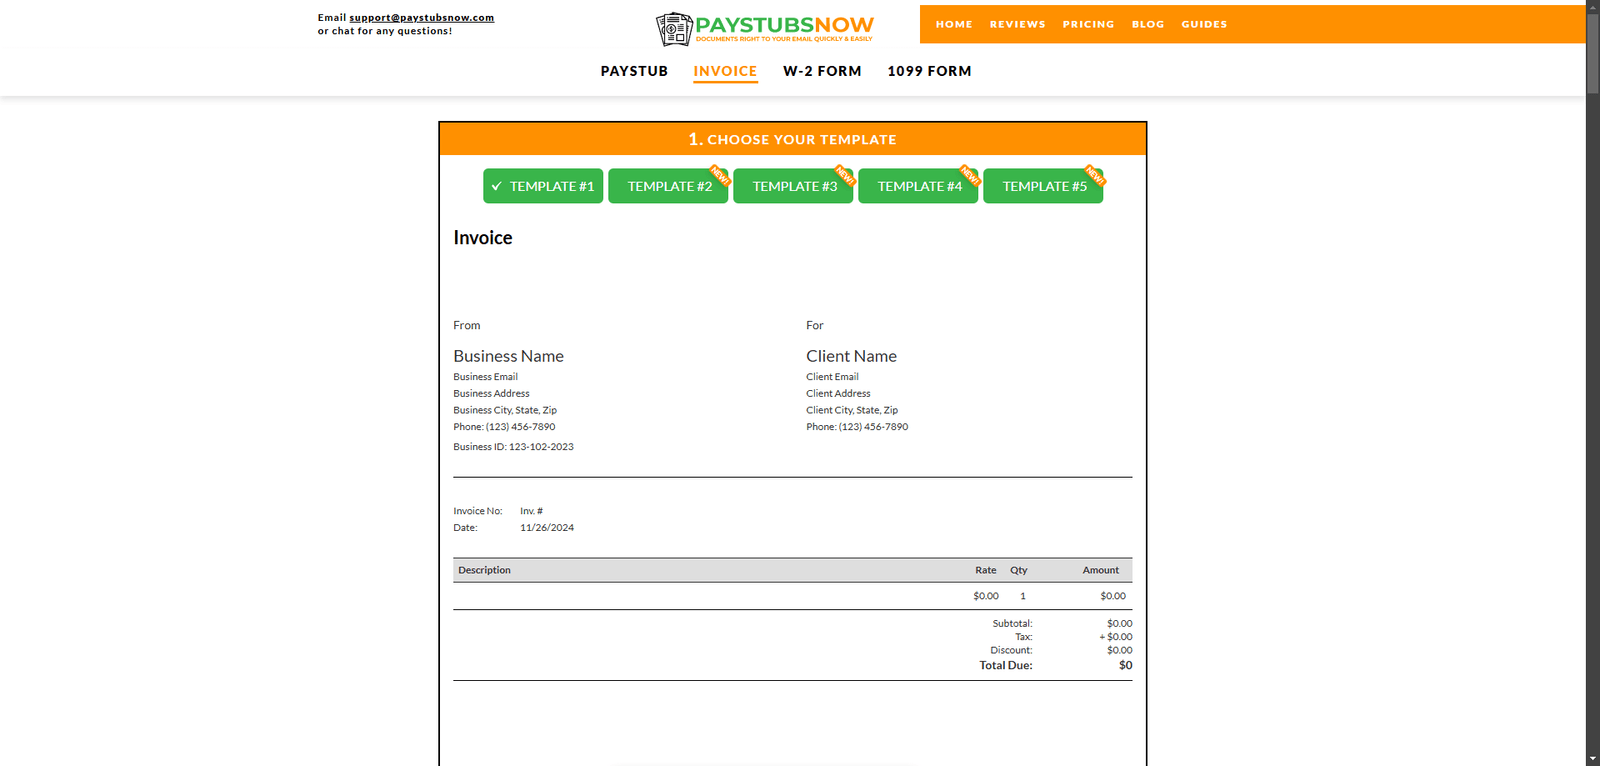Screen dimensions: 1600x766
Task: Click the Invoice tab
Action: point(725,71)
